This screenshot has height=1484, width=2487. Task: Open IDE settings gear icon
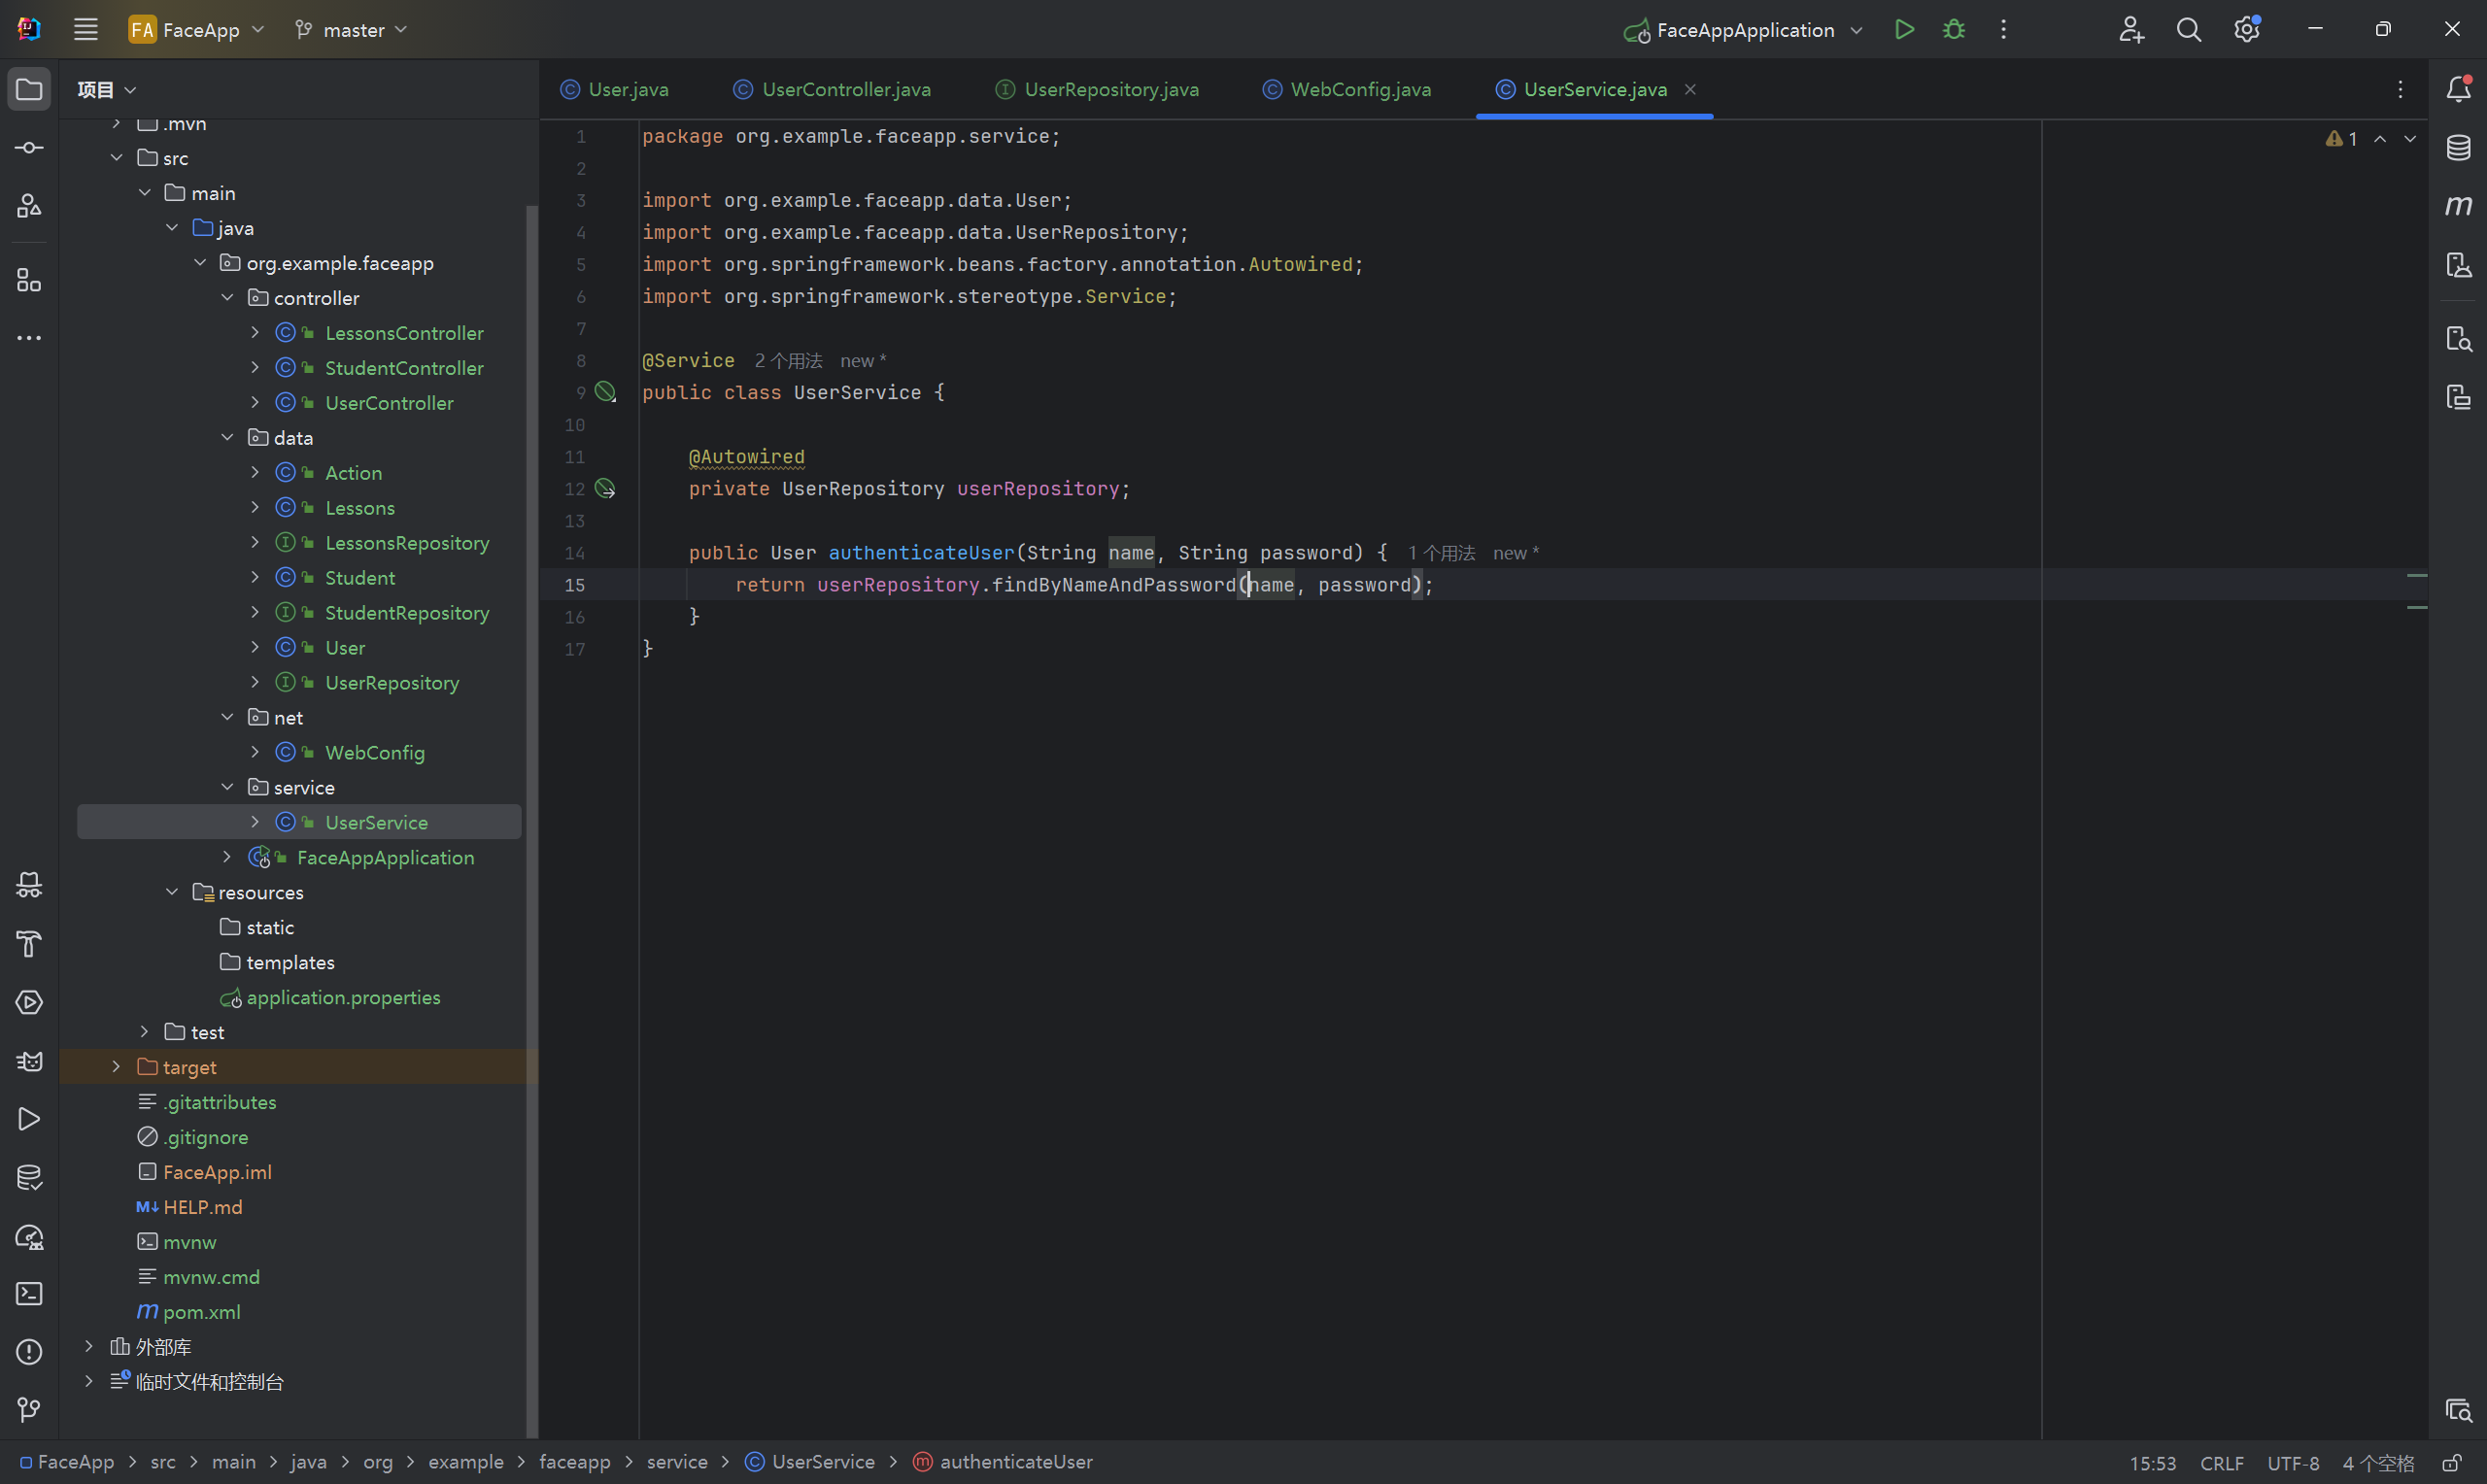2246,30
